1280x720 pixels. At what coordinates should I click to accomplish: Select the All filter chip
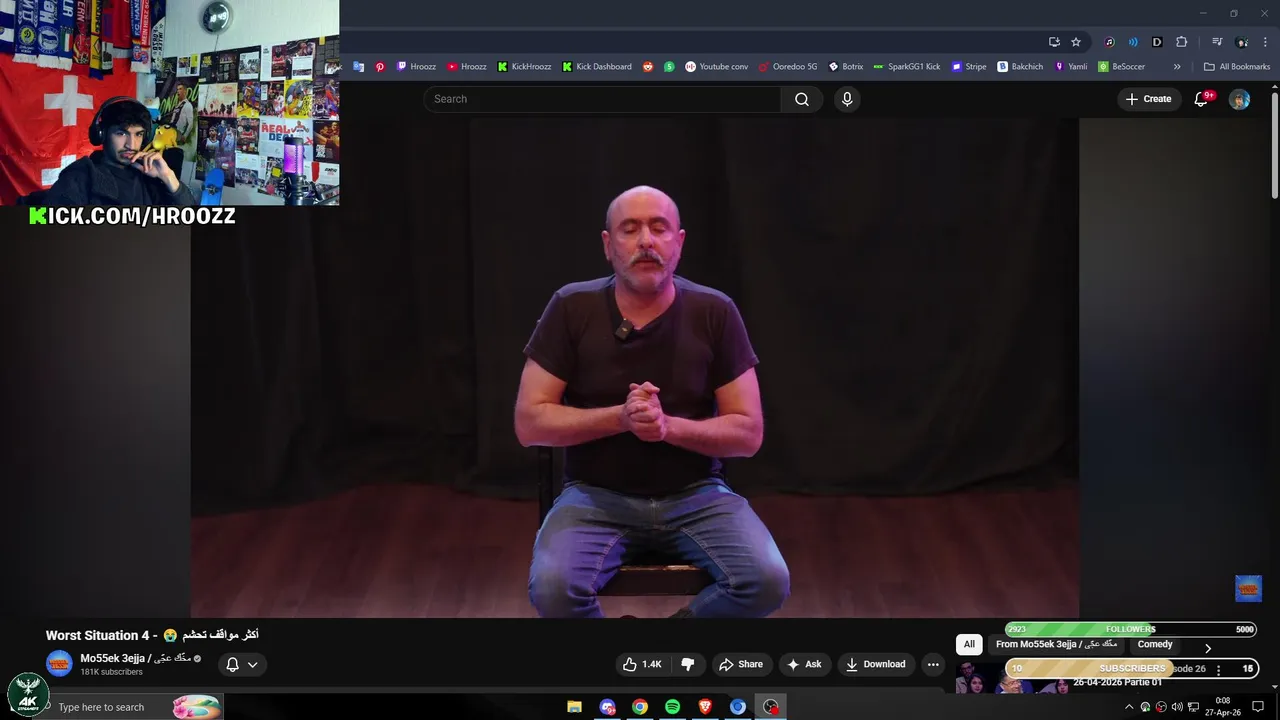969,644
